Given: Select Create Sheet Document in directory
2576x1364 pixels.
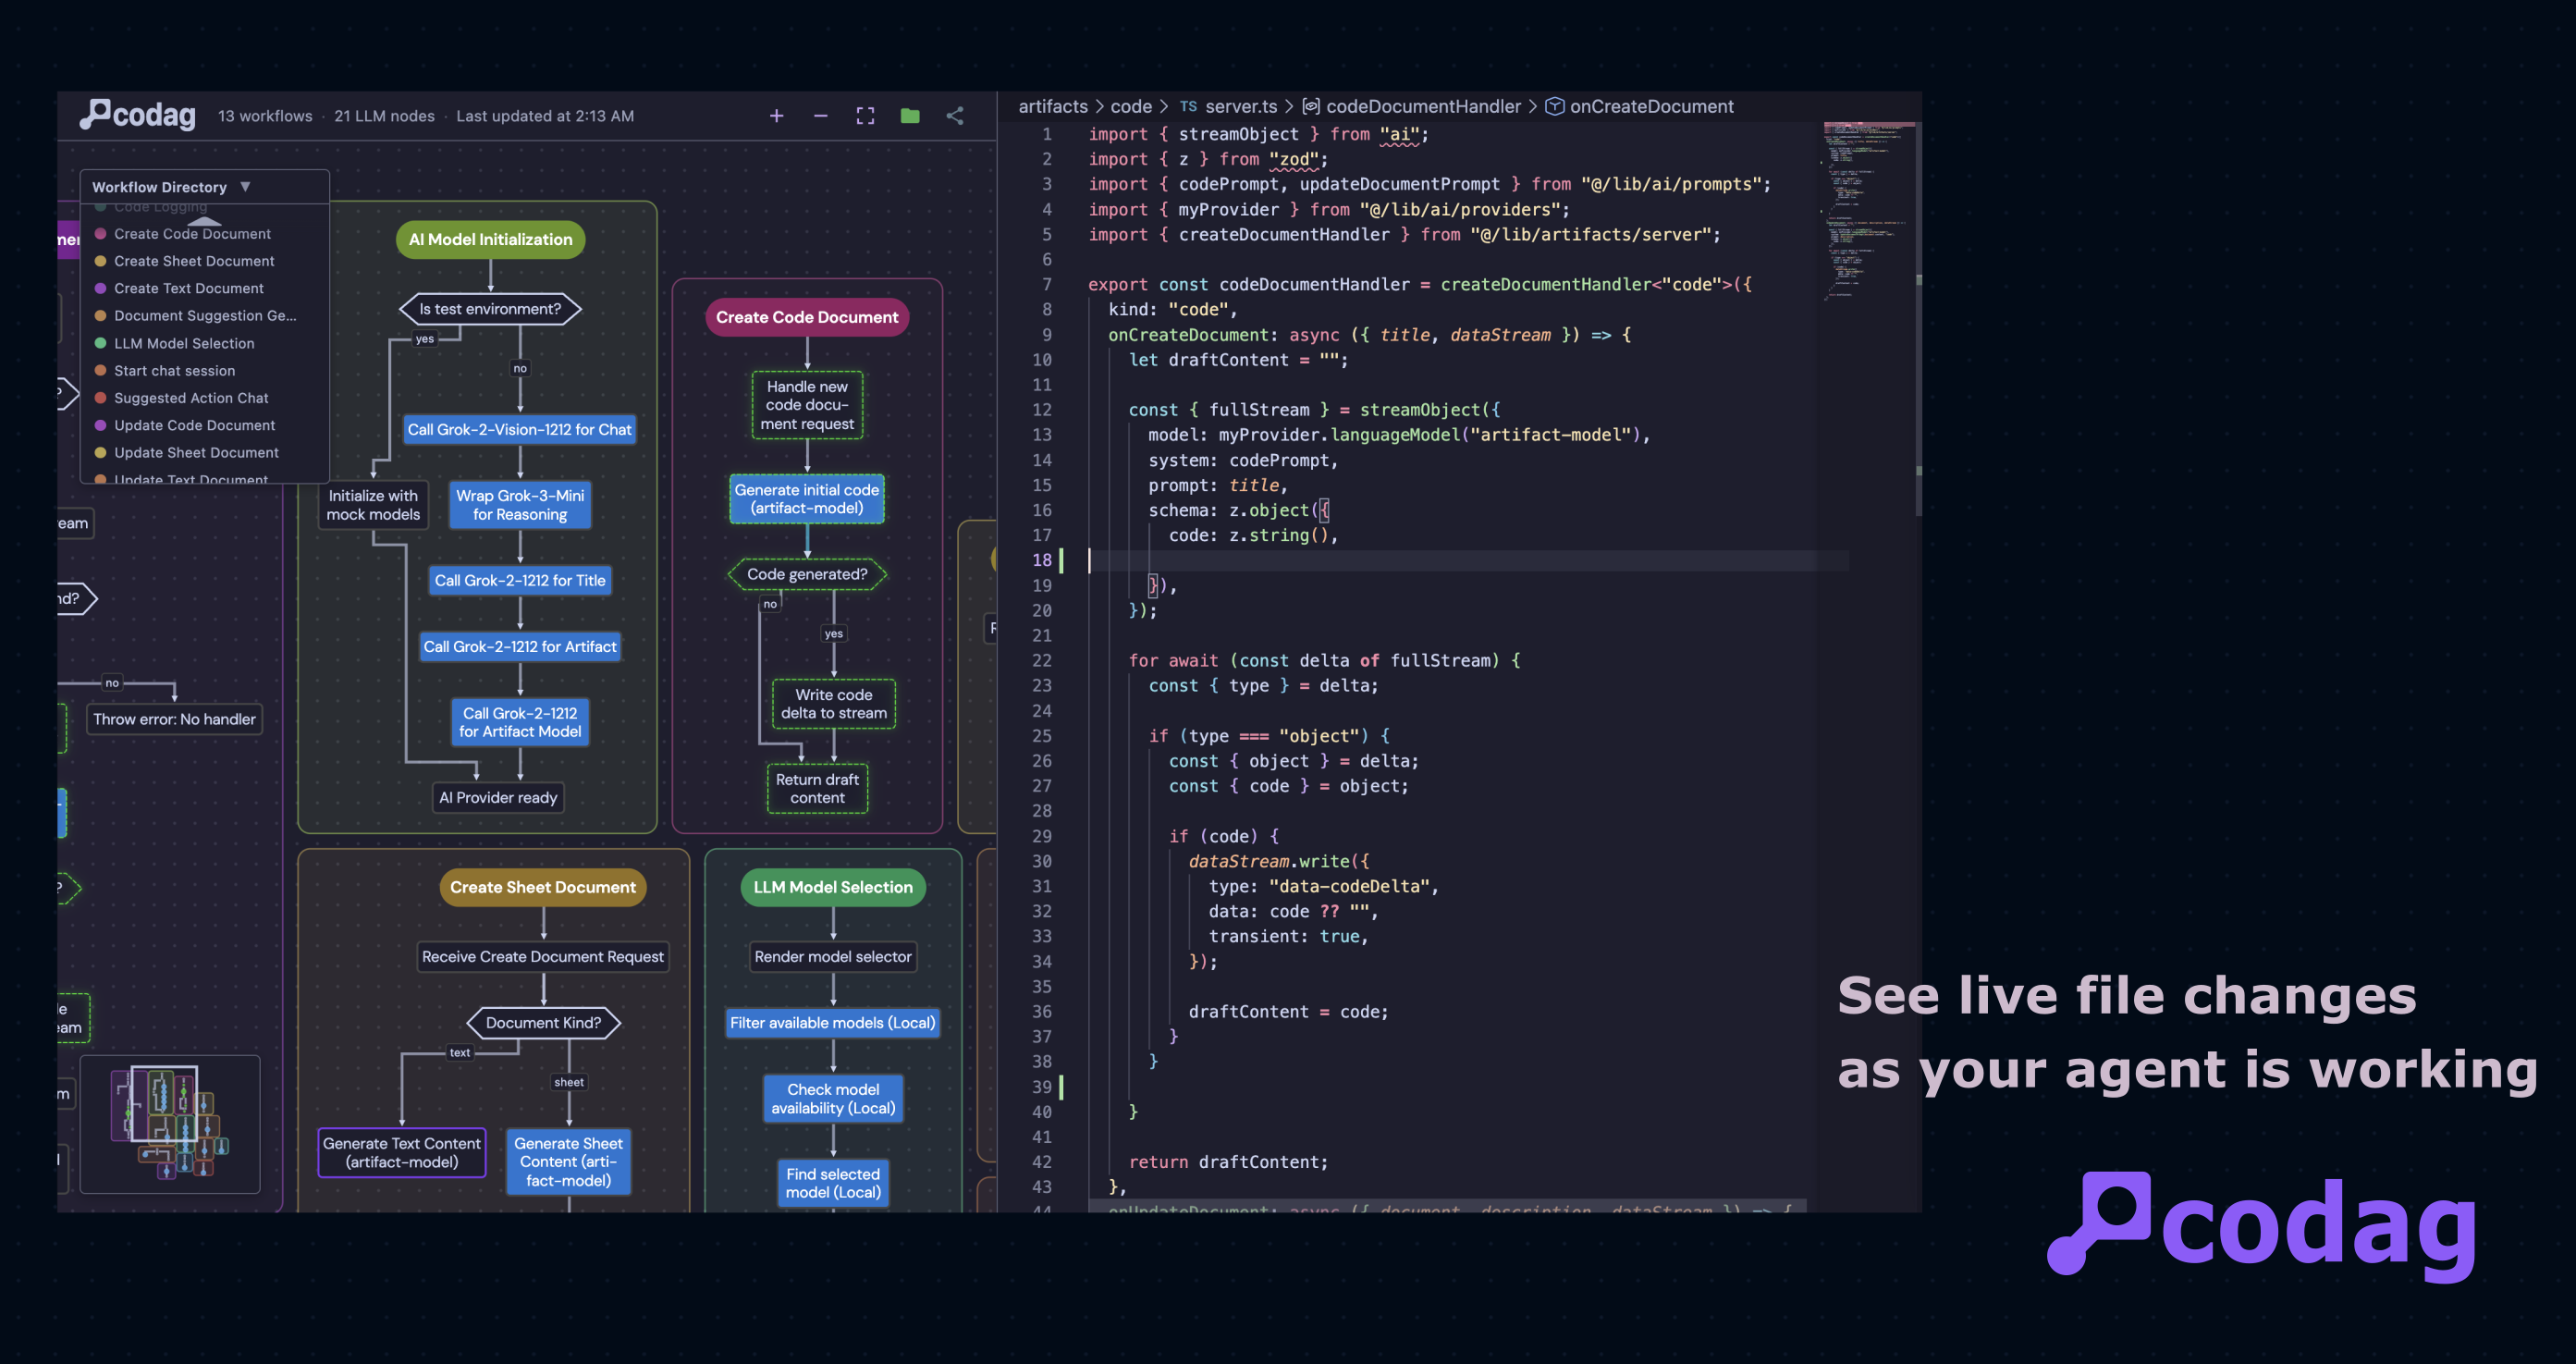Looking at the screenshot, I should coord(194,261).
